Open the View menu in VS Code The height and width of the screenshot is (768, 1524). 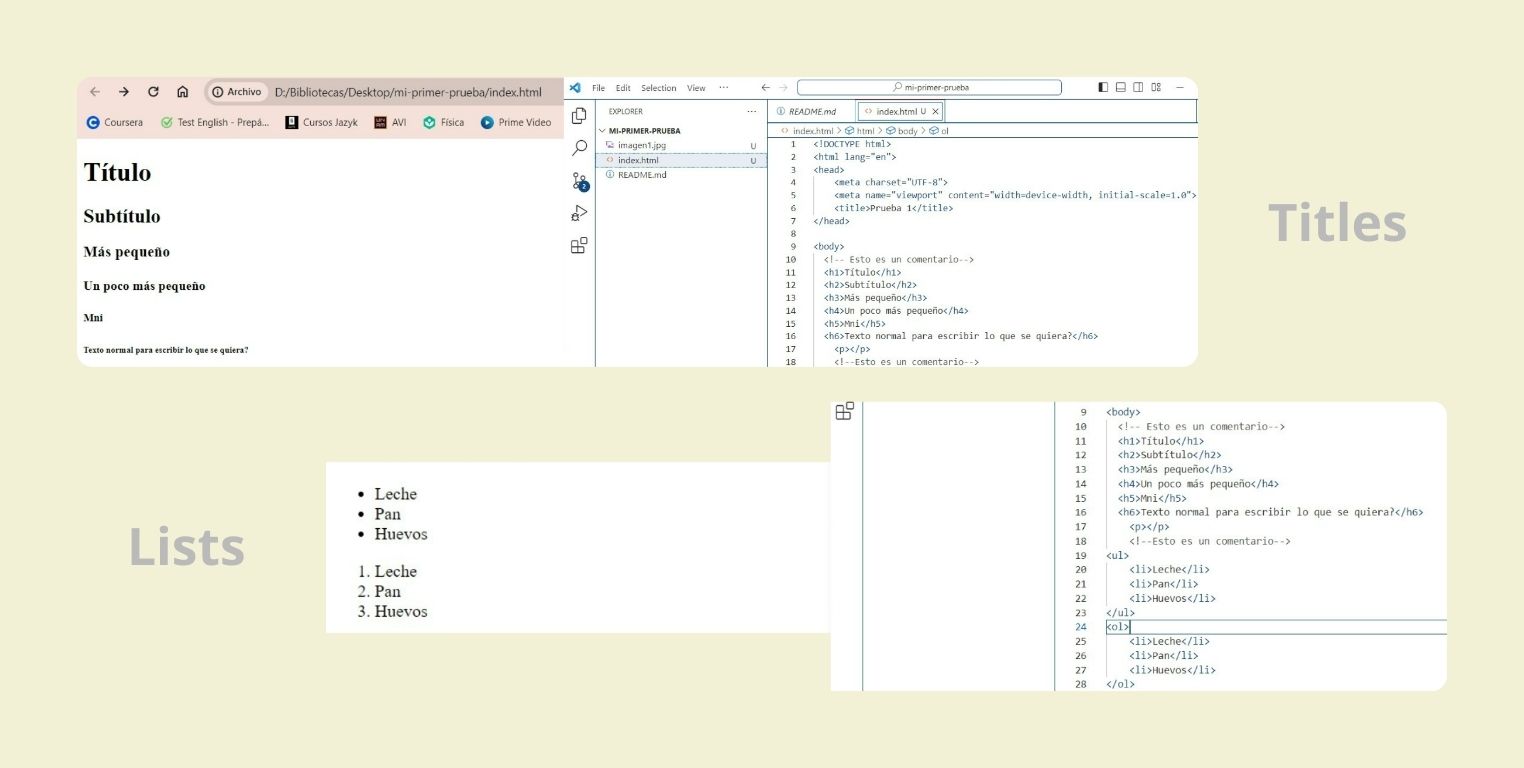click(696, 88)
